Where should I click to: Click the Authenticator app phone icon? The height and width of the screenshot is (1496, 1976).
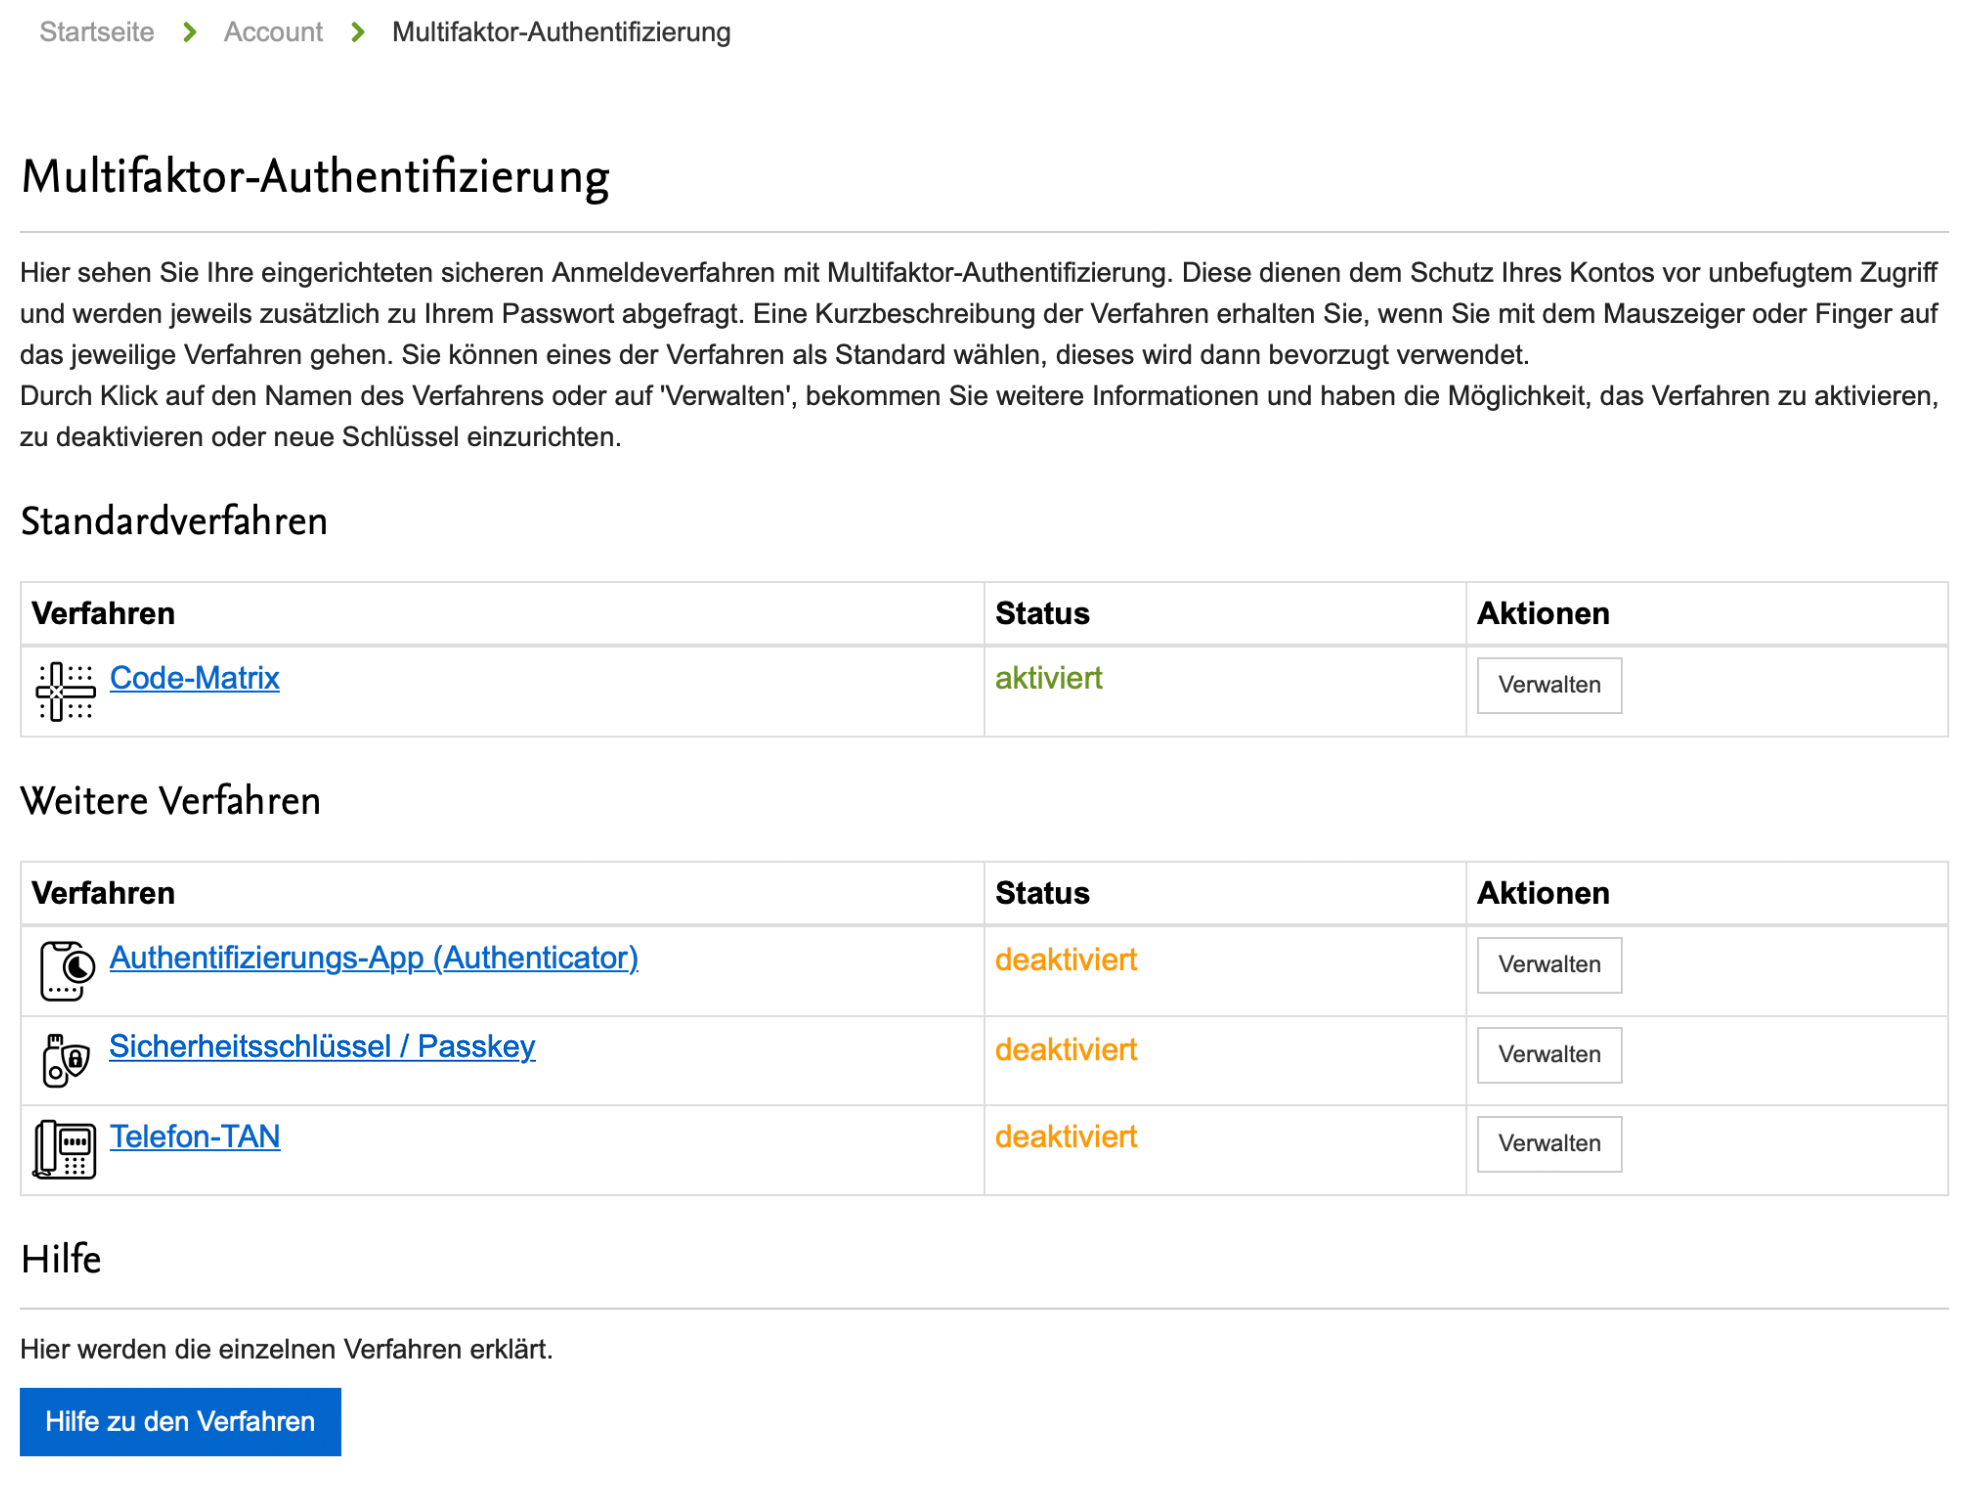point(67,970)
